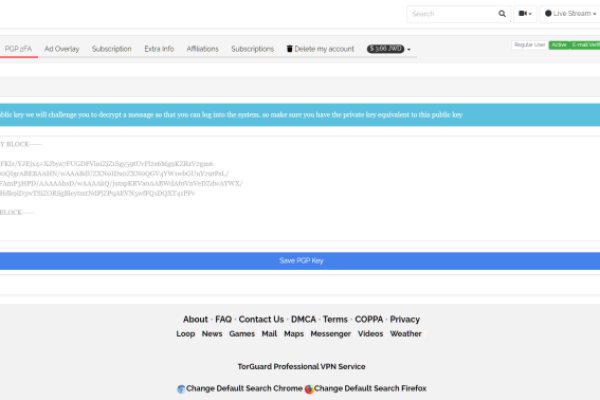Follow the Contact Us link

pos(261,319)
